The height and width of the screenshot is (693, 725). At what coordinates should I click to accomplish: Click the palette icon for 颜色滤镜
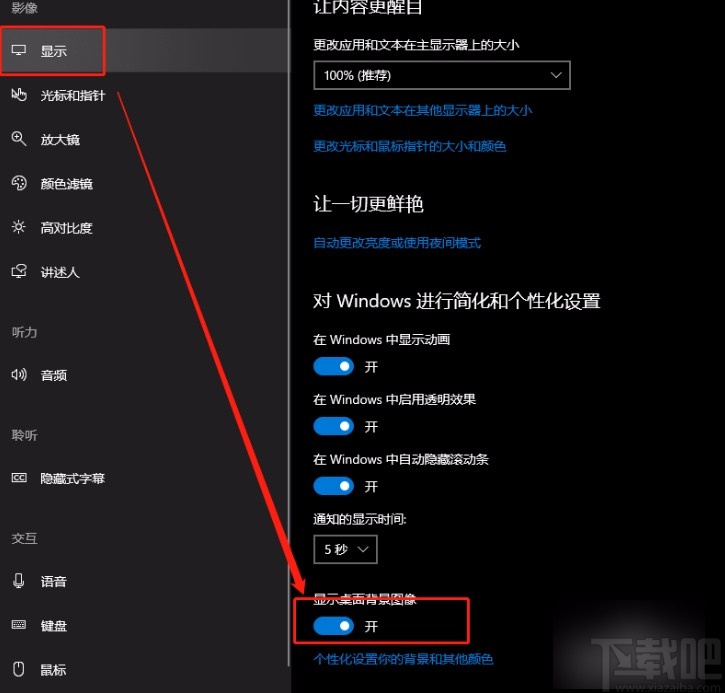[18, 183]
